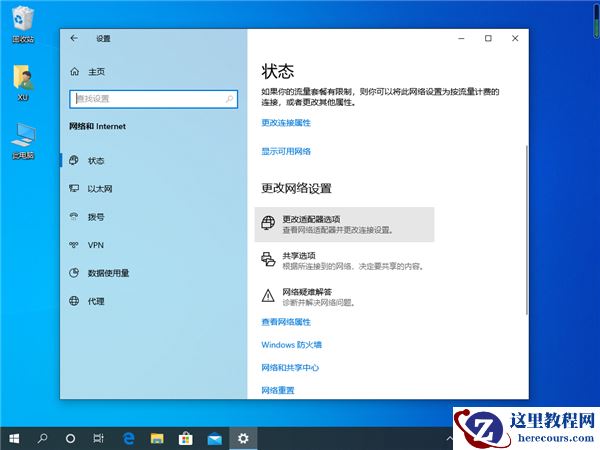Switch to 代理 section label

(x=96, y=301)
